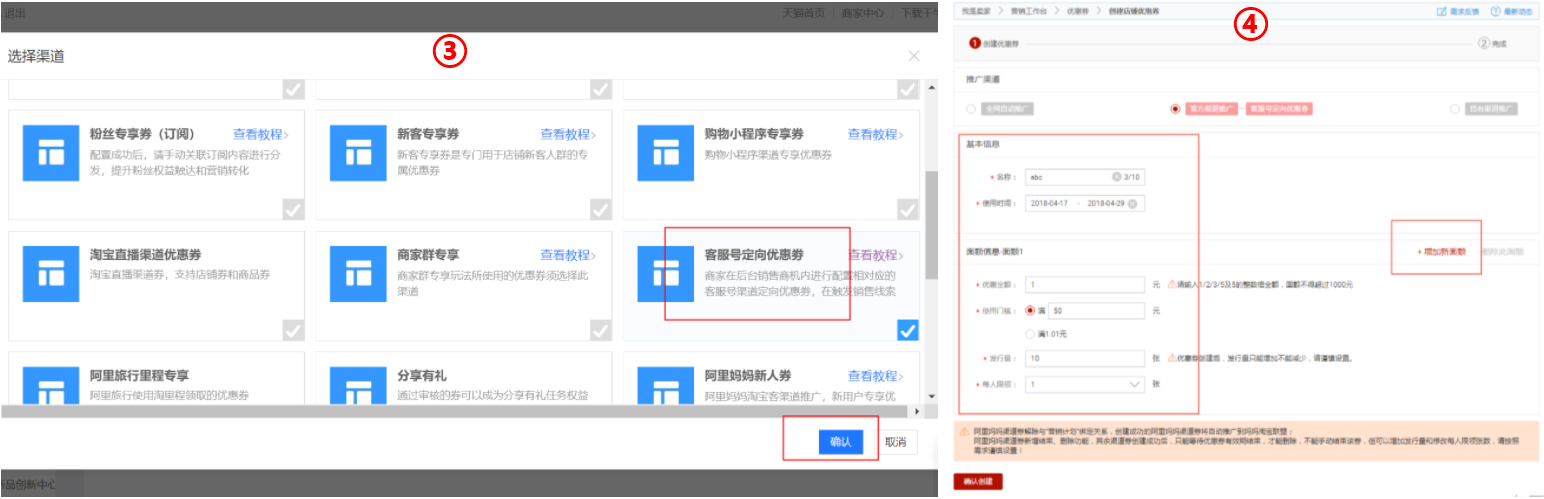Choose the 满1.01元 threshold radio option
This screenshot has height=499, width=1544.
point(1030,334)
